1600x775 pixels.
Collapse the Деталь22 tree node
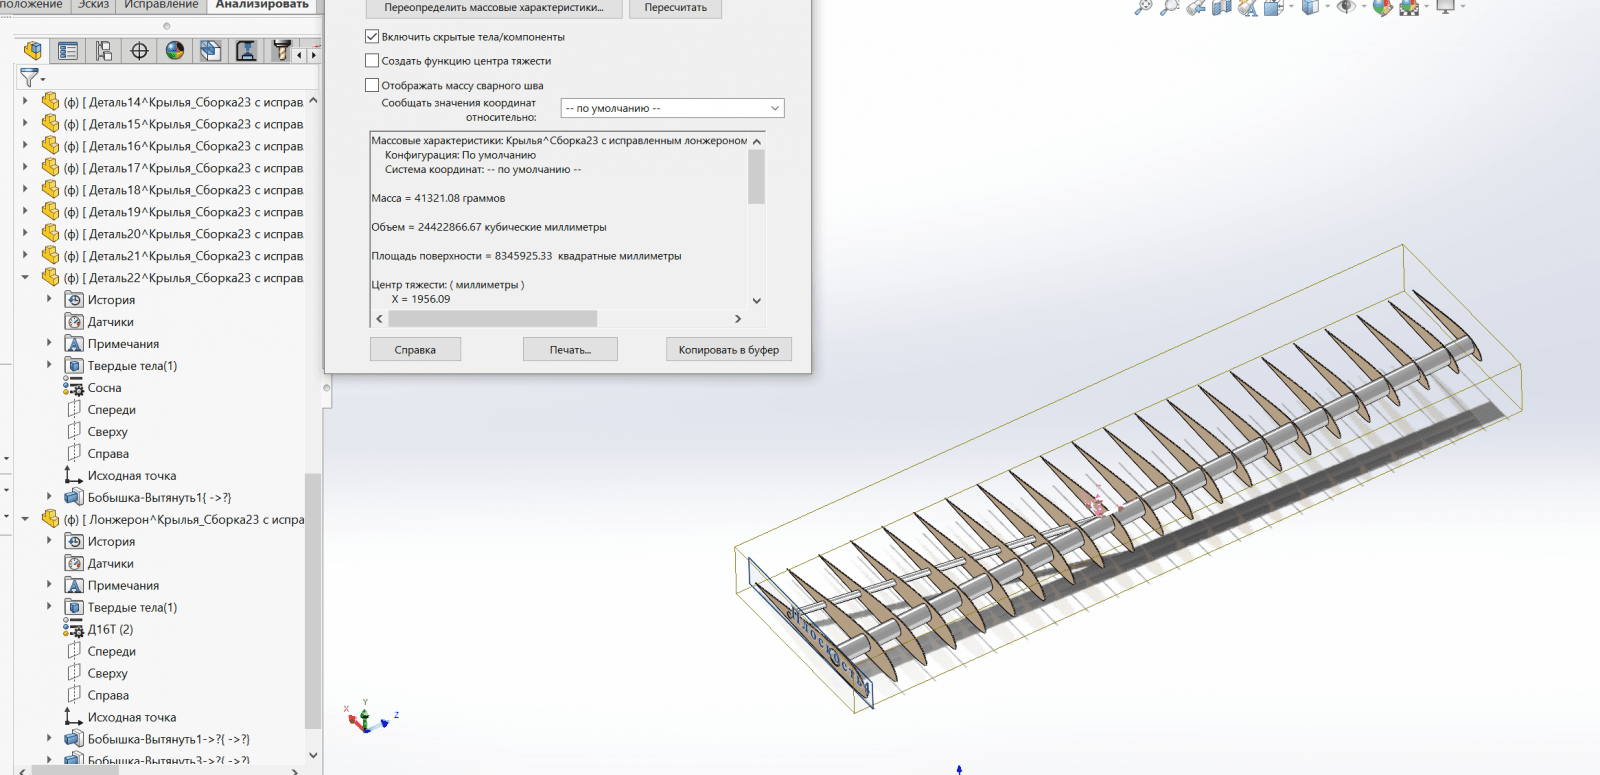tap(25, 278)
